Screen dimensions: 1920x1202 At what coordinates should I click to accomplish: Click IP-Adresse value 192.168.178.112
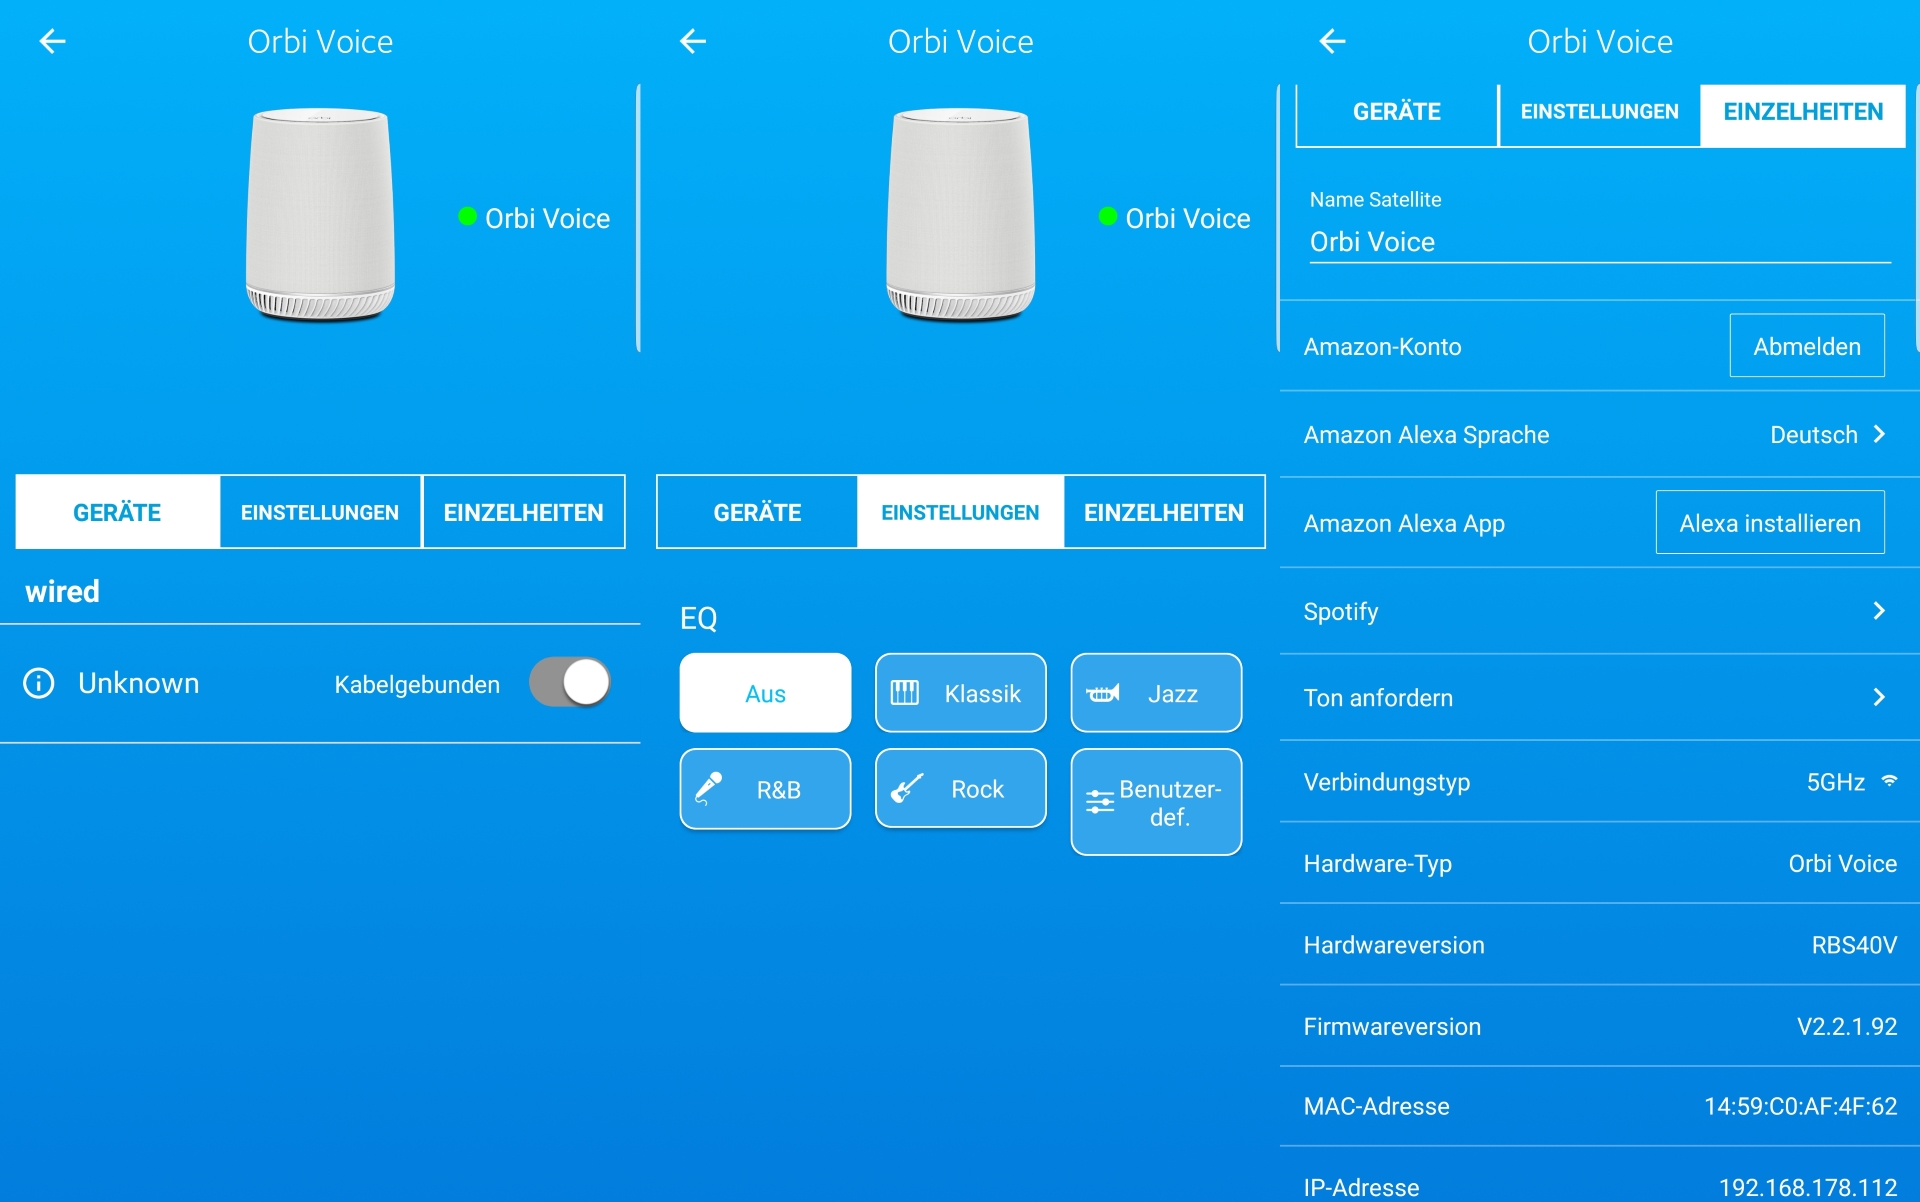pyautogui.click(x=1808, y=1187)
